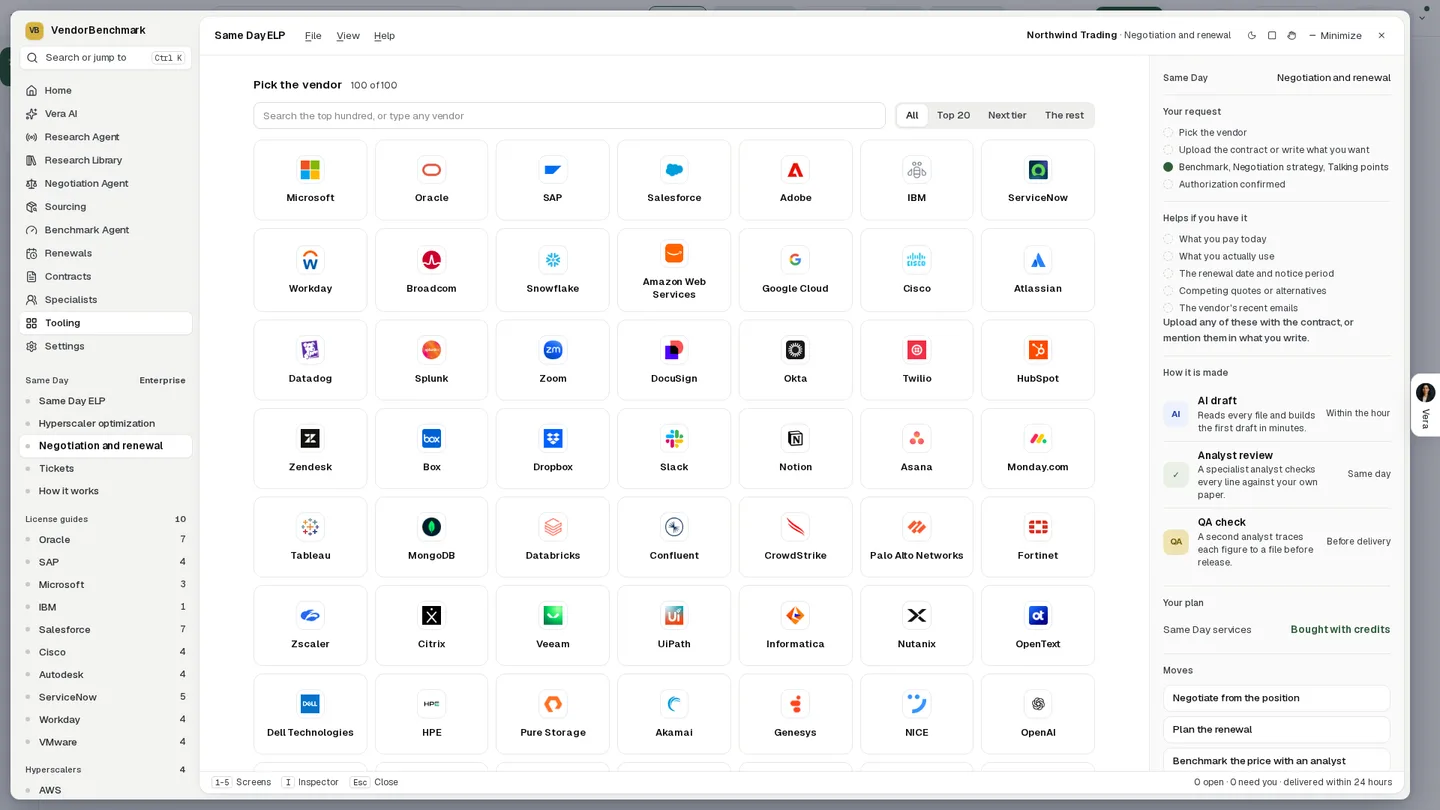Switch to the Top 20 filter tab
This screenshot has width=1440, height=810.
[x=953, y=115]
